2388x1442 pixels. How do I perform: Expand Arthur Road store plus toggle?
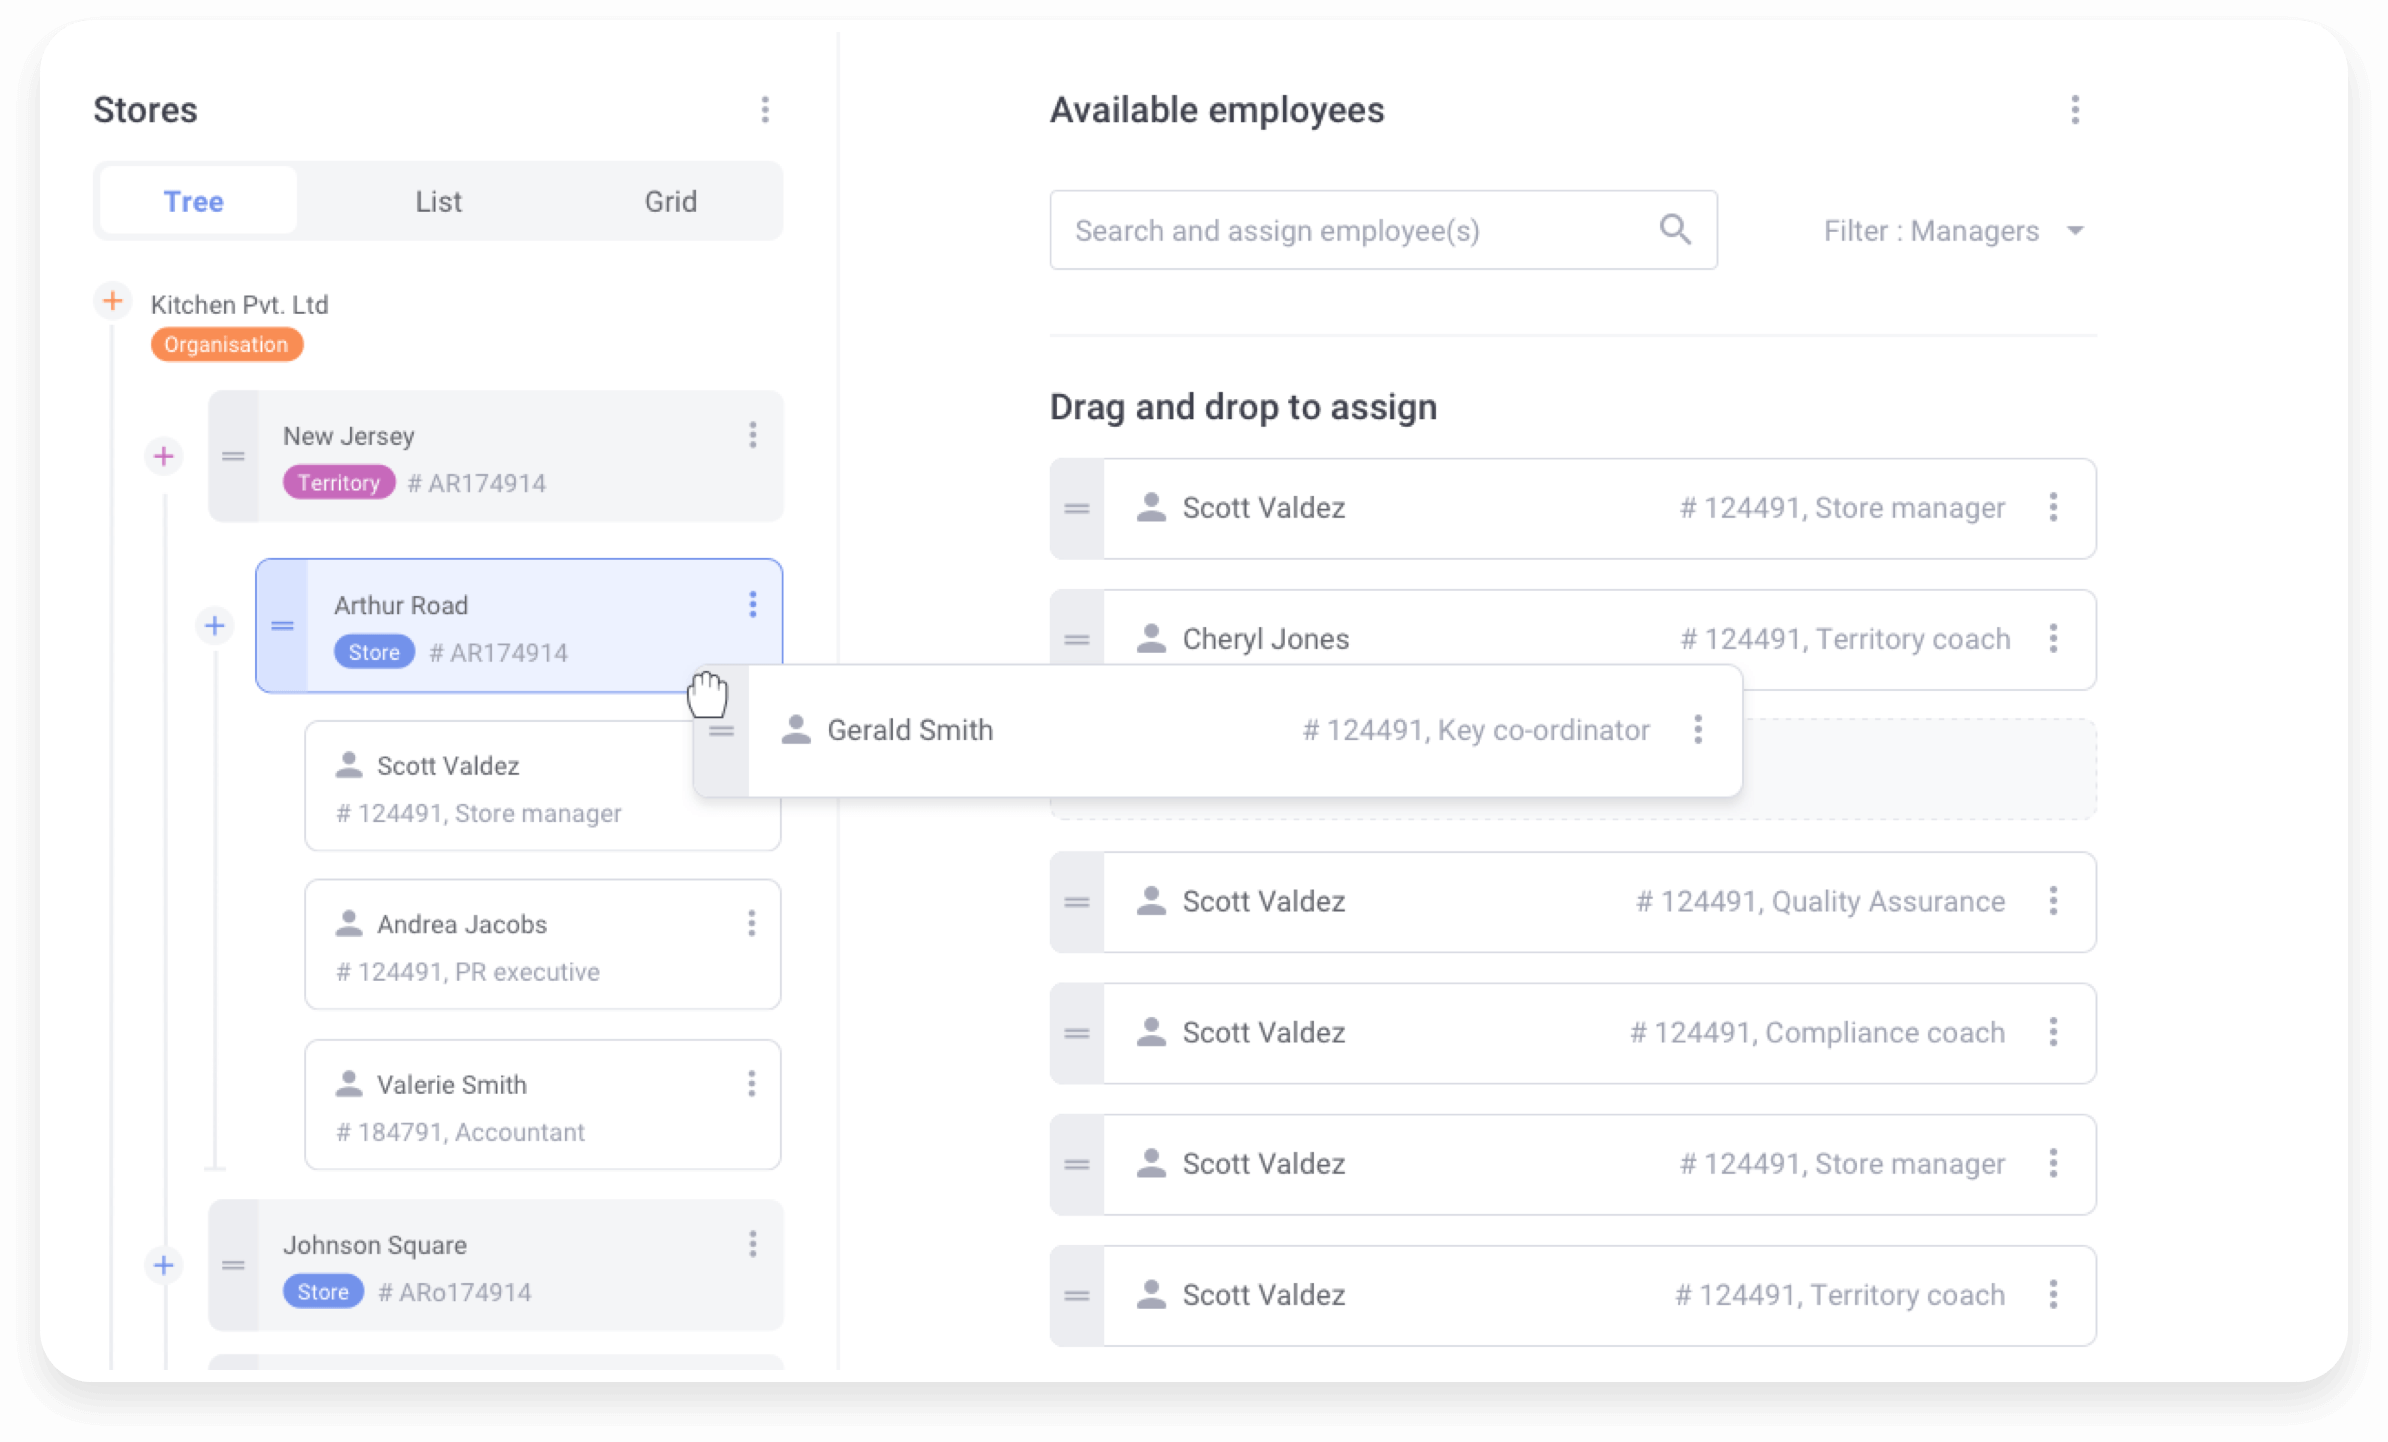[214, 626]
